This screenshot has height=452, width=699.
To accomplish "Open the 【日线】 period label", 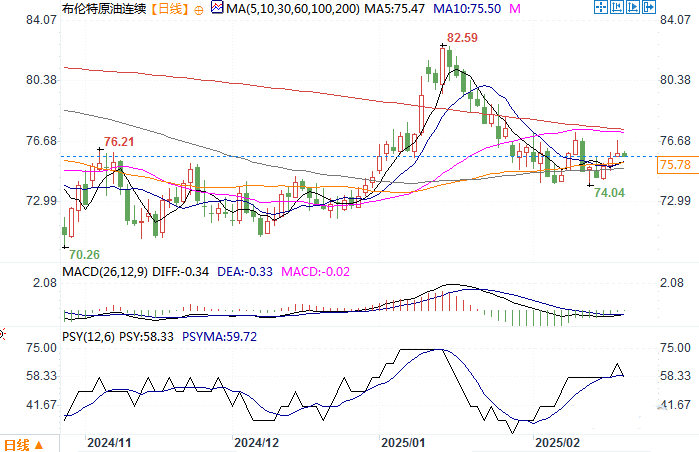I will point(169,8).
